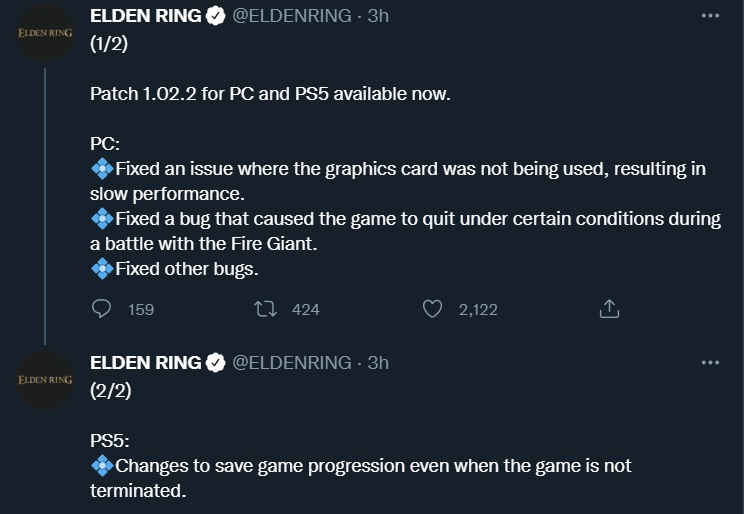The width and height of the screenshot is (744, 514).
Task: Open the ELDEN RING avatar on second tweet
Action: [45, 380]
